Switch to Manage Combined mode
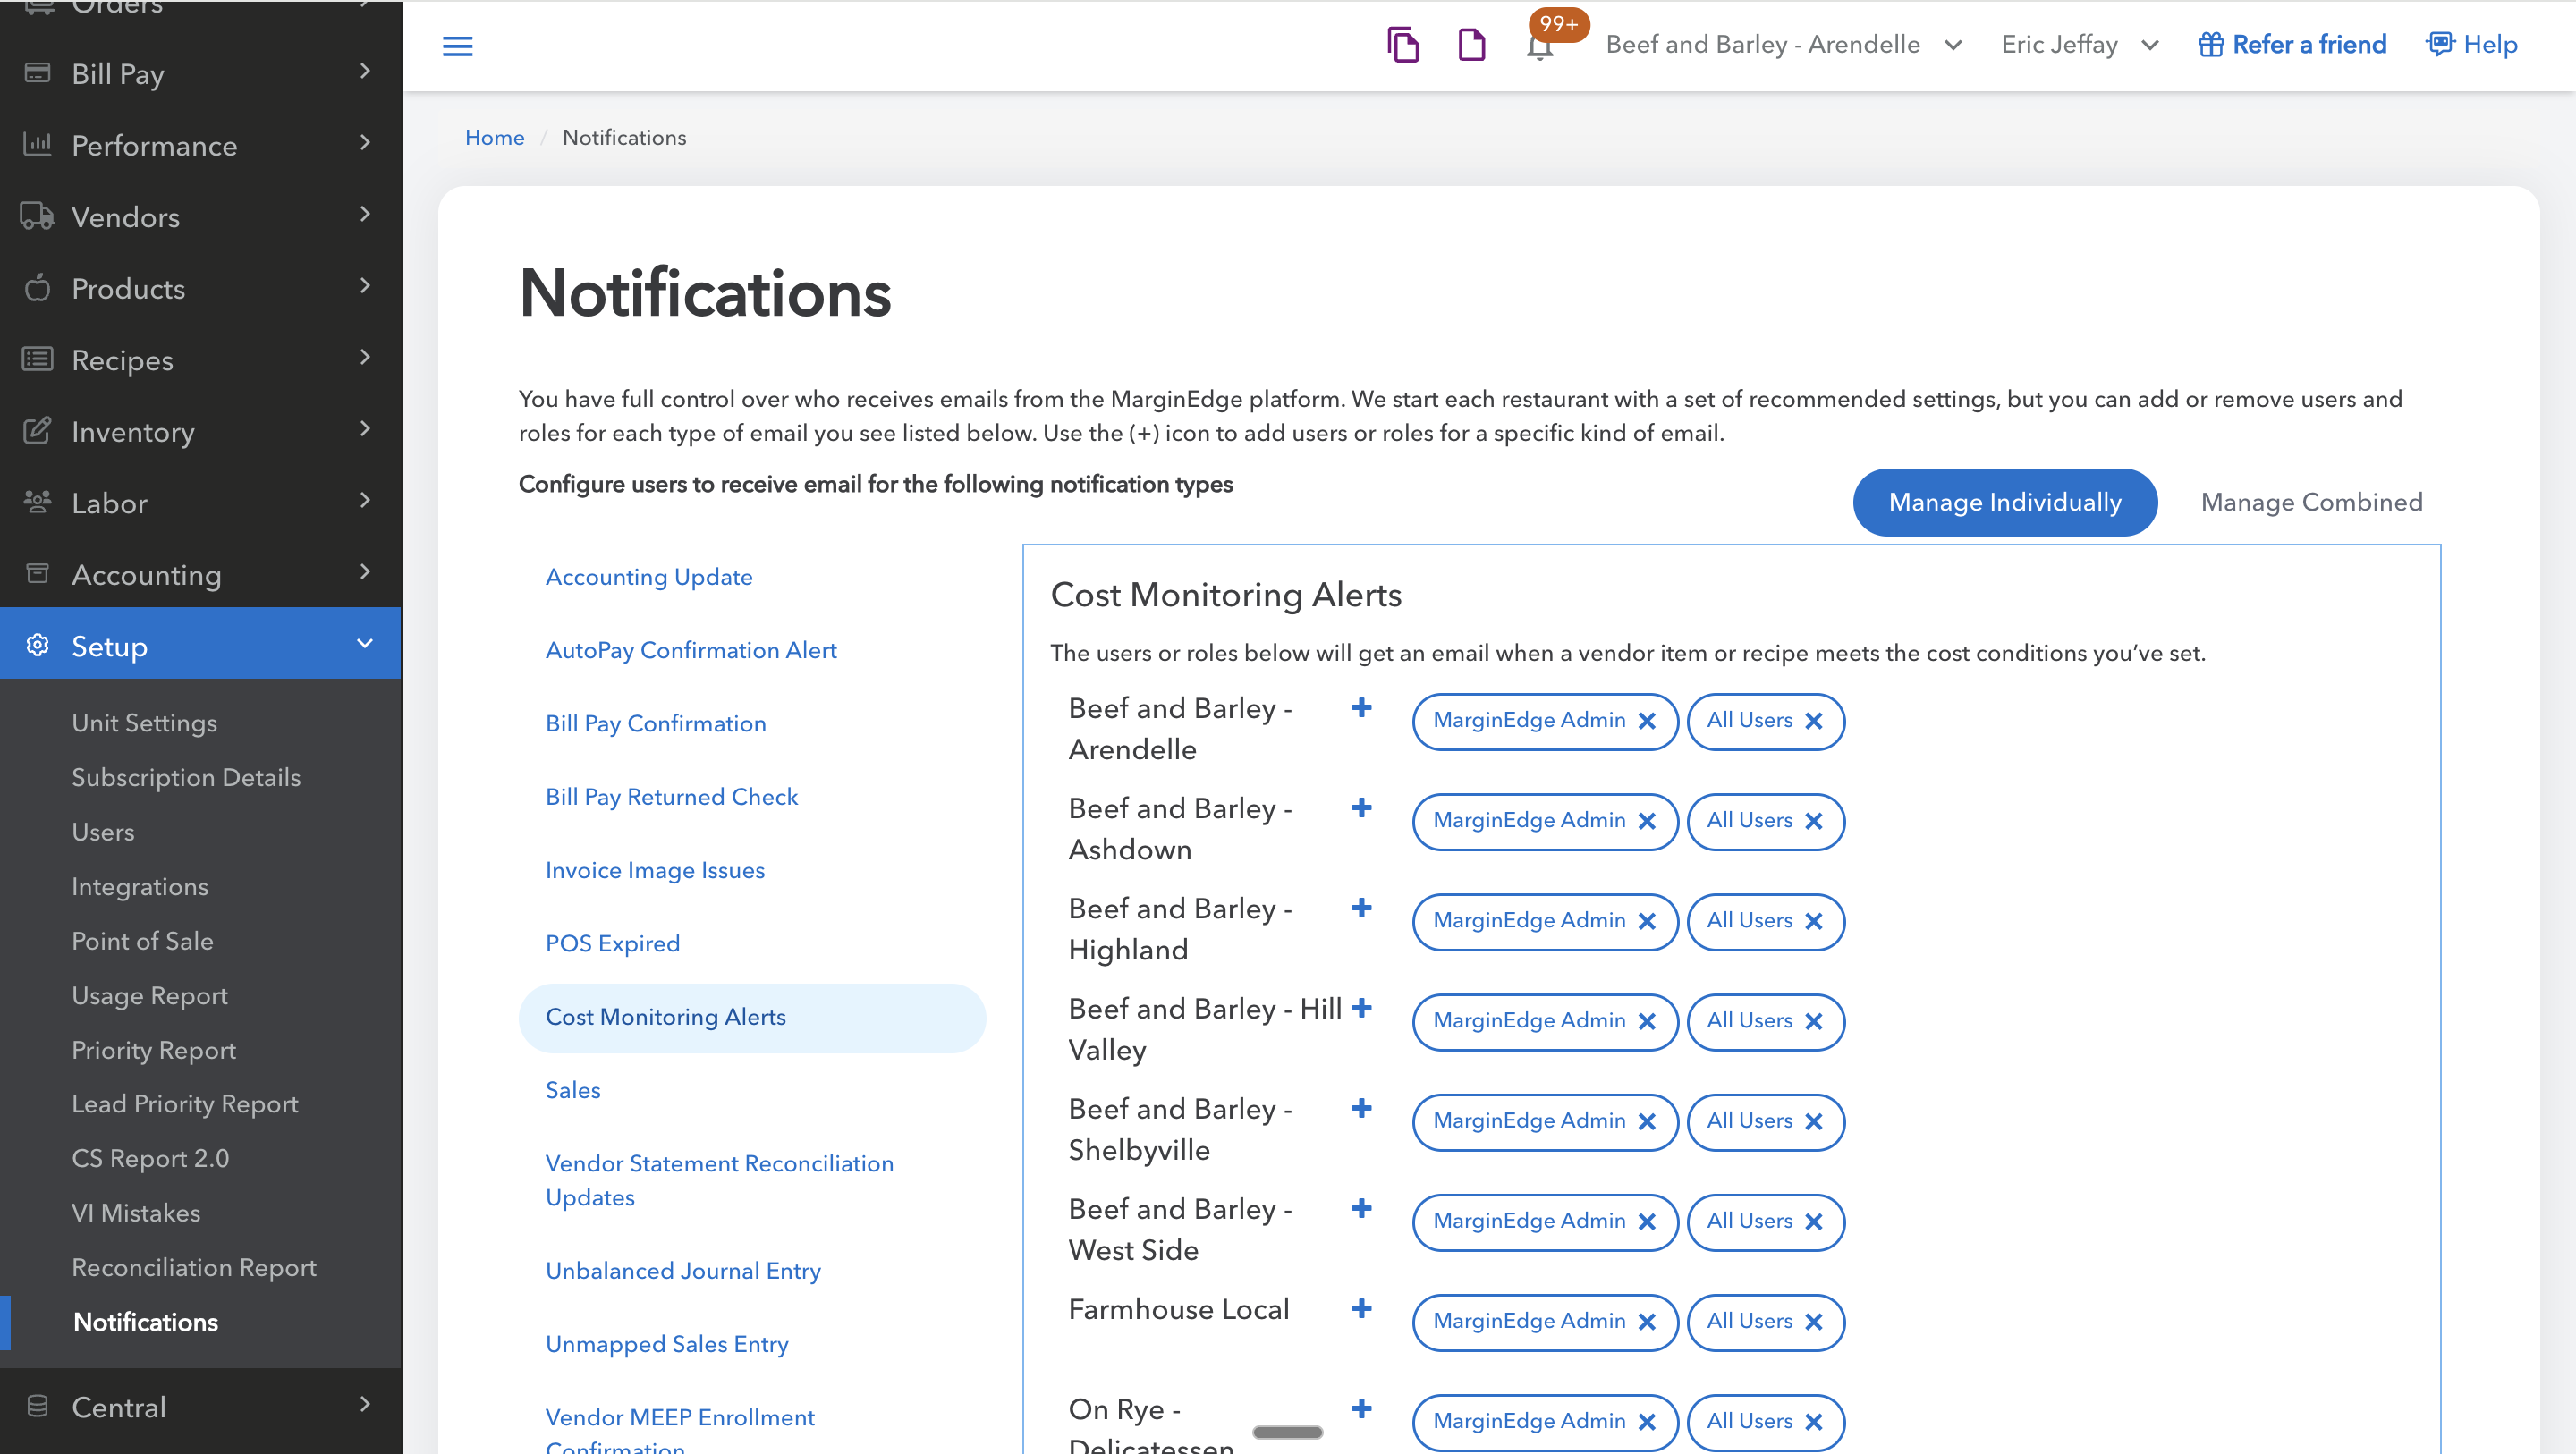 click(x=2311, y=502)
